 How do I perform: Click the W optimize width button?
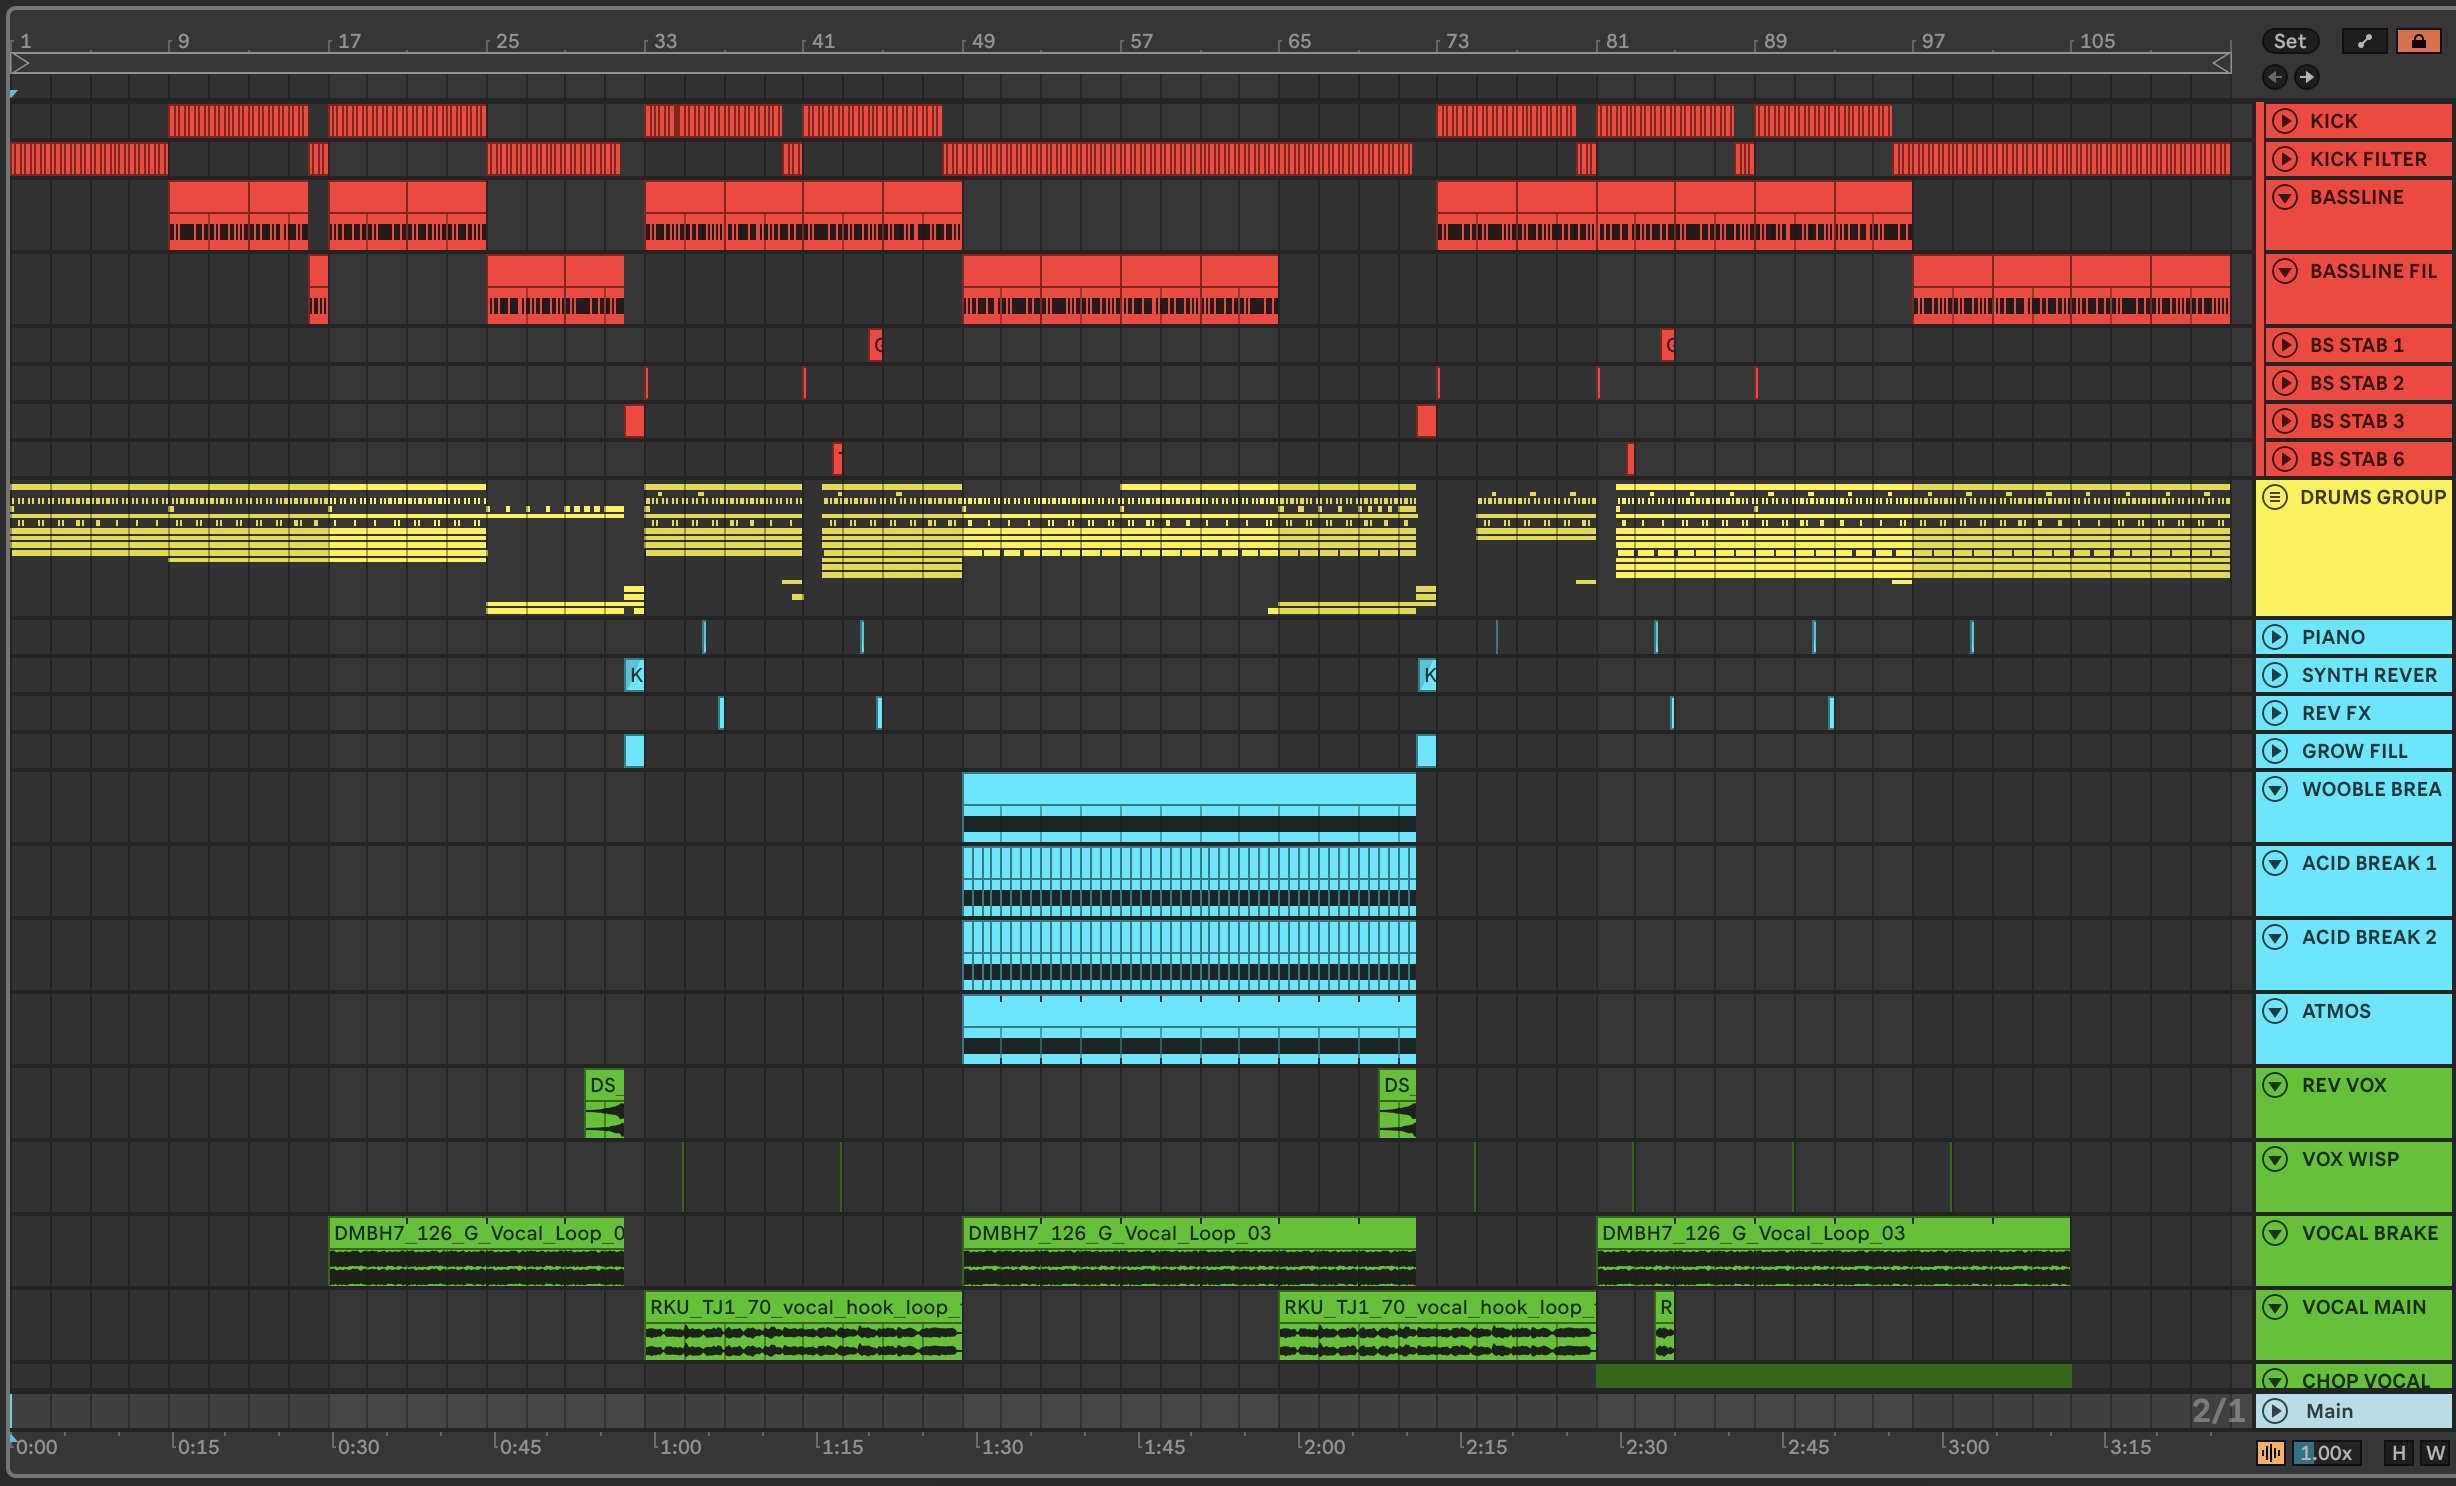point(2435,1453)
